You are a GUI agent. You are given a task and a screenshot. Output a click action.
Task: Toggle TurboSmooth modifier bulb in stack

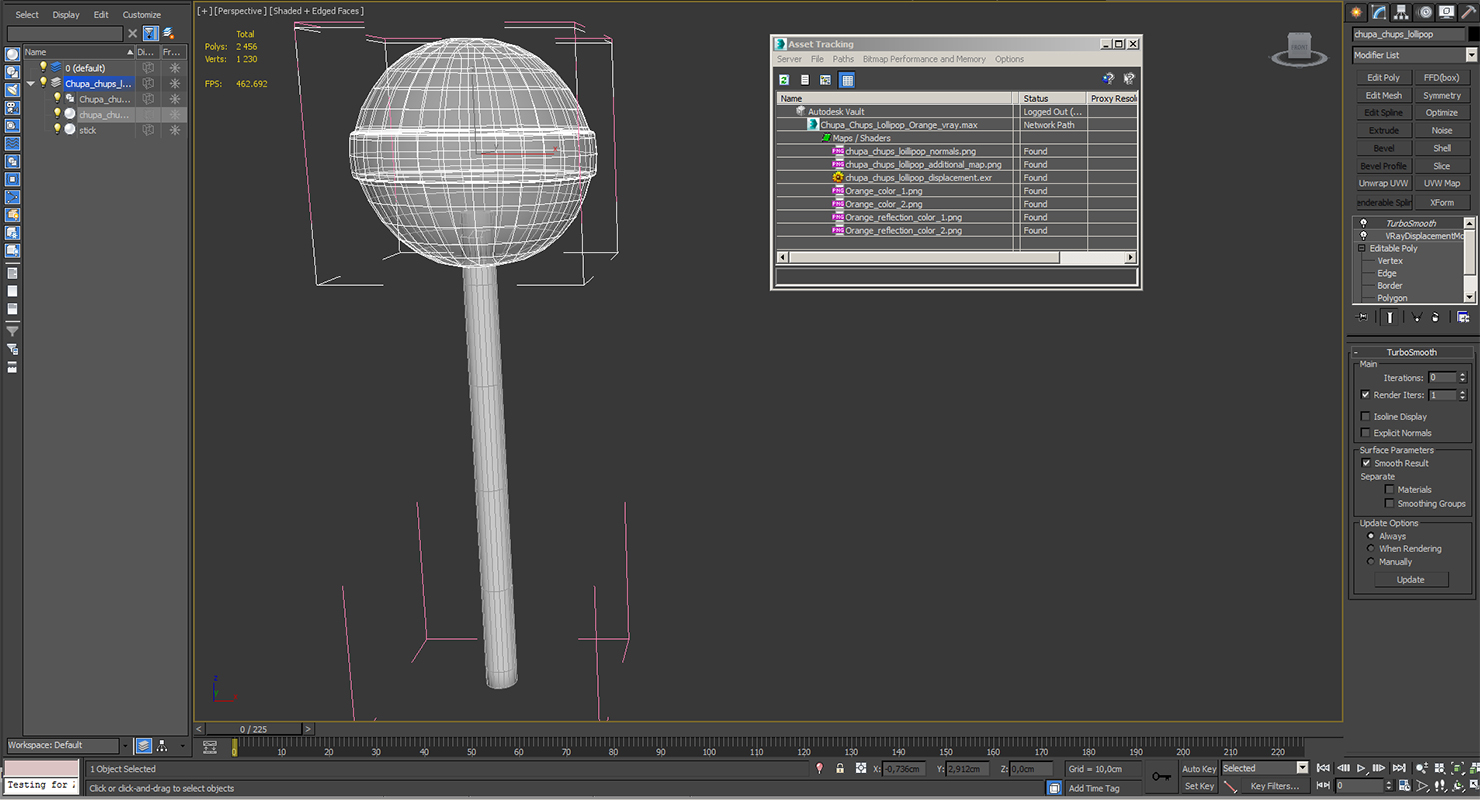(x=1363, y=223)
